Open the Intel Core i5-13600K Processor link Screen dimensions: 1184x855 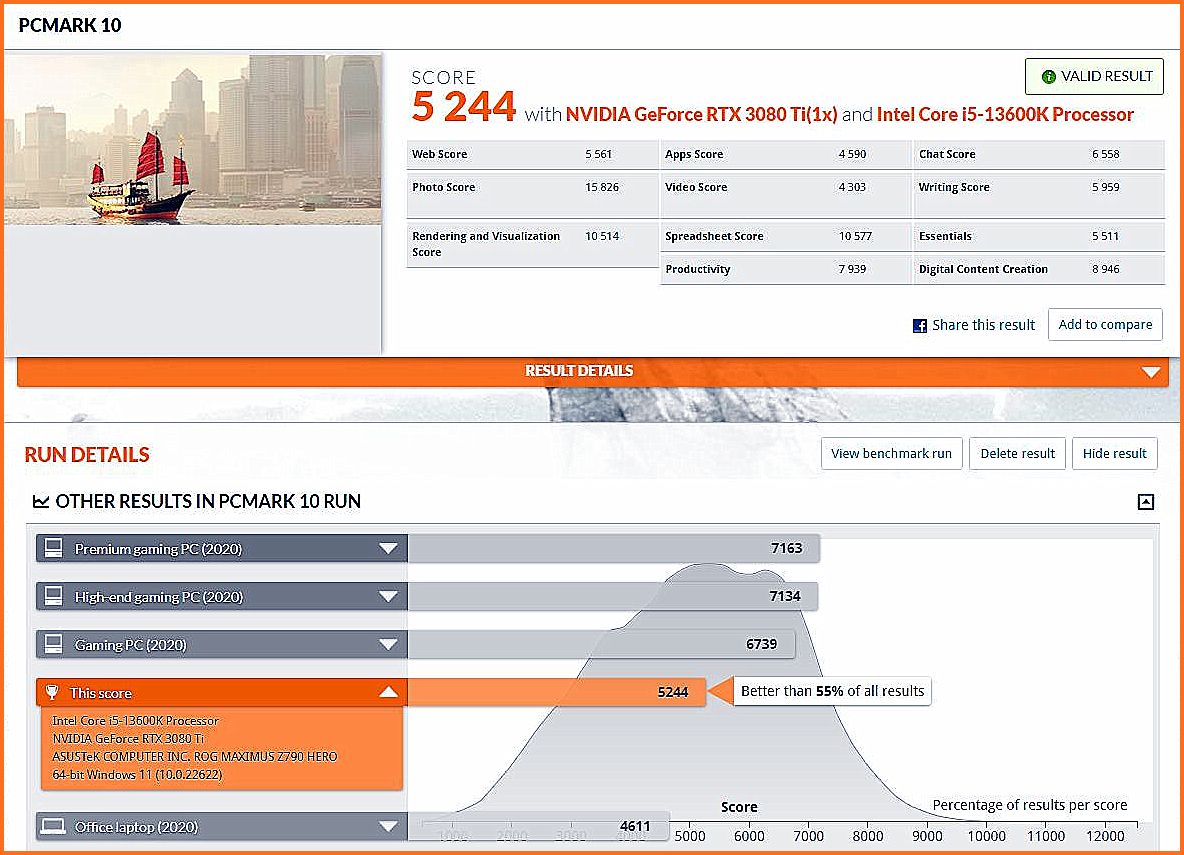pos(1005,114)
